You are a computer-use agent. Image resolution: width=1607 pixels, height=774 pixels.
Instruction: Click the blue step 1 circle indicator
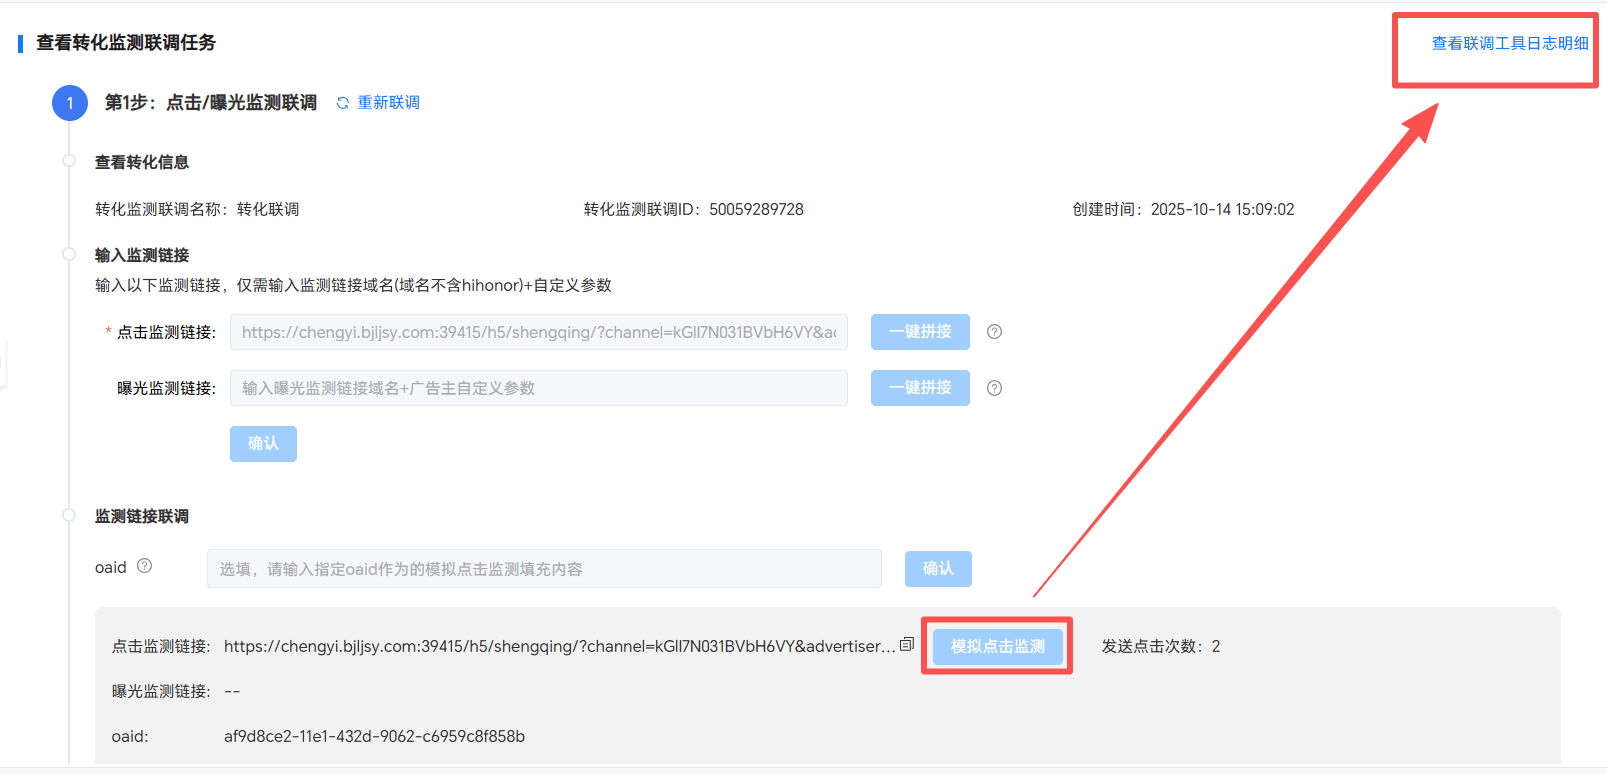[70, 103]
